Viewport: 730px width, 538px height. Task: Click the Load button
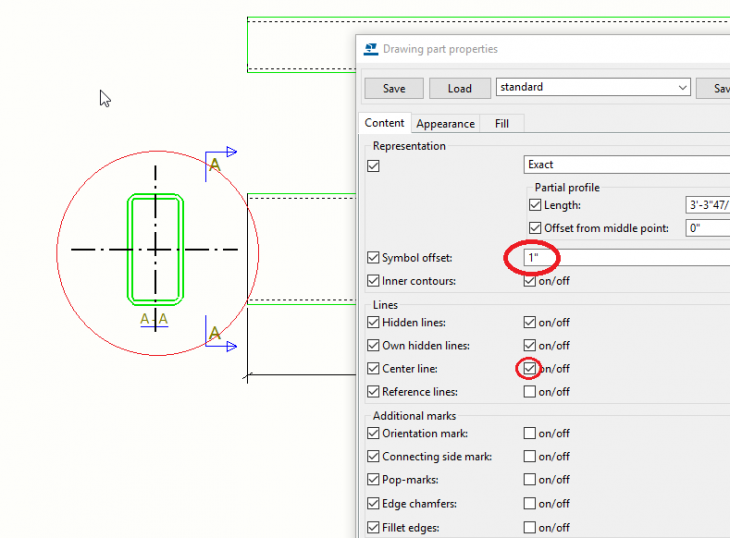click(460, 88)
